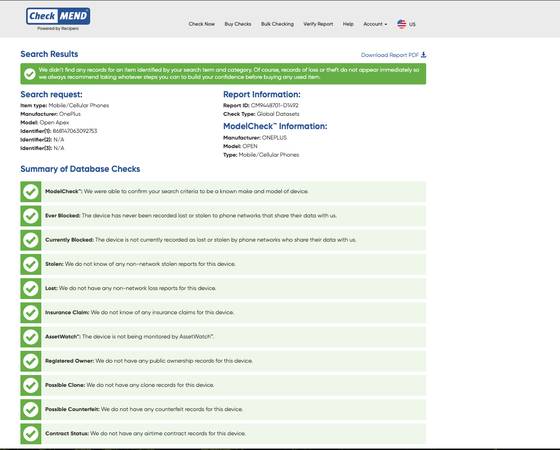Click the Ever Blocked result text
The width and height of the screenshot is (560, 450).
coord(209,216)
